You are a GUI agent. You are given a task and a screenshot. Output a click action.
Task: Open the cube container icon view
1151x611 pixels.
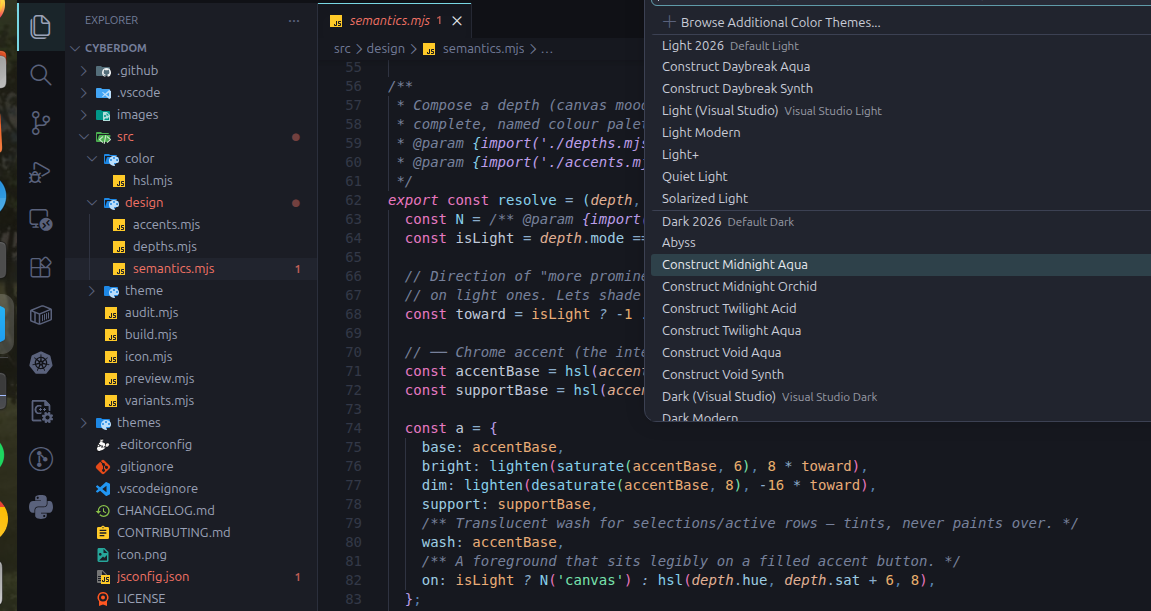(40, 315)
